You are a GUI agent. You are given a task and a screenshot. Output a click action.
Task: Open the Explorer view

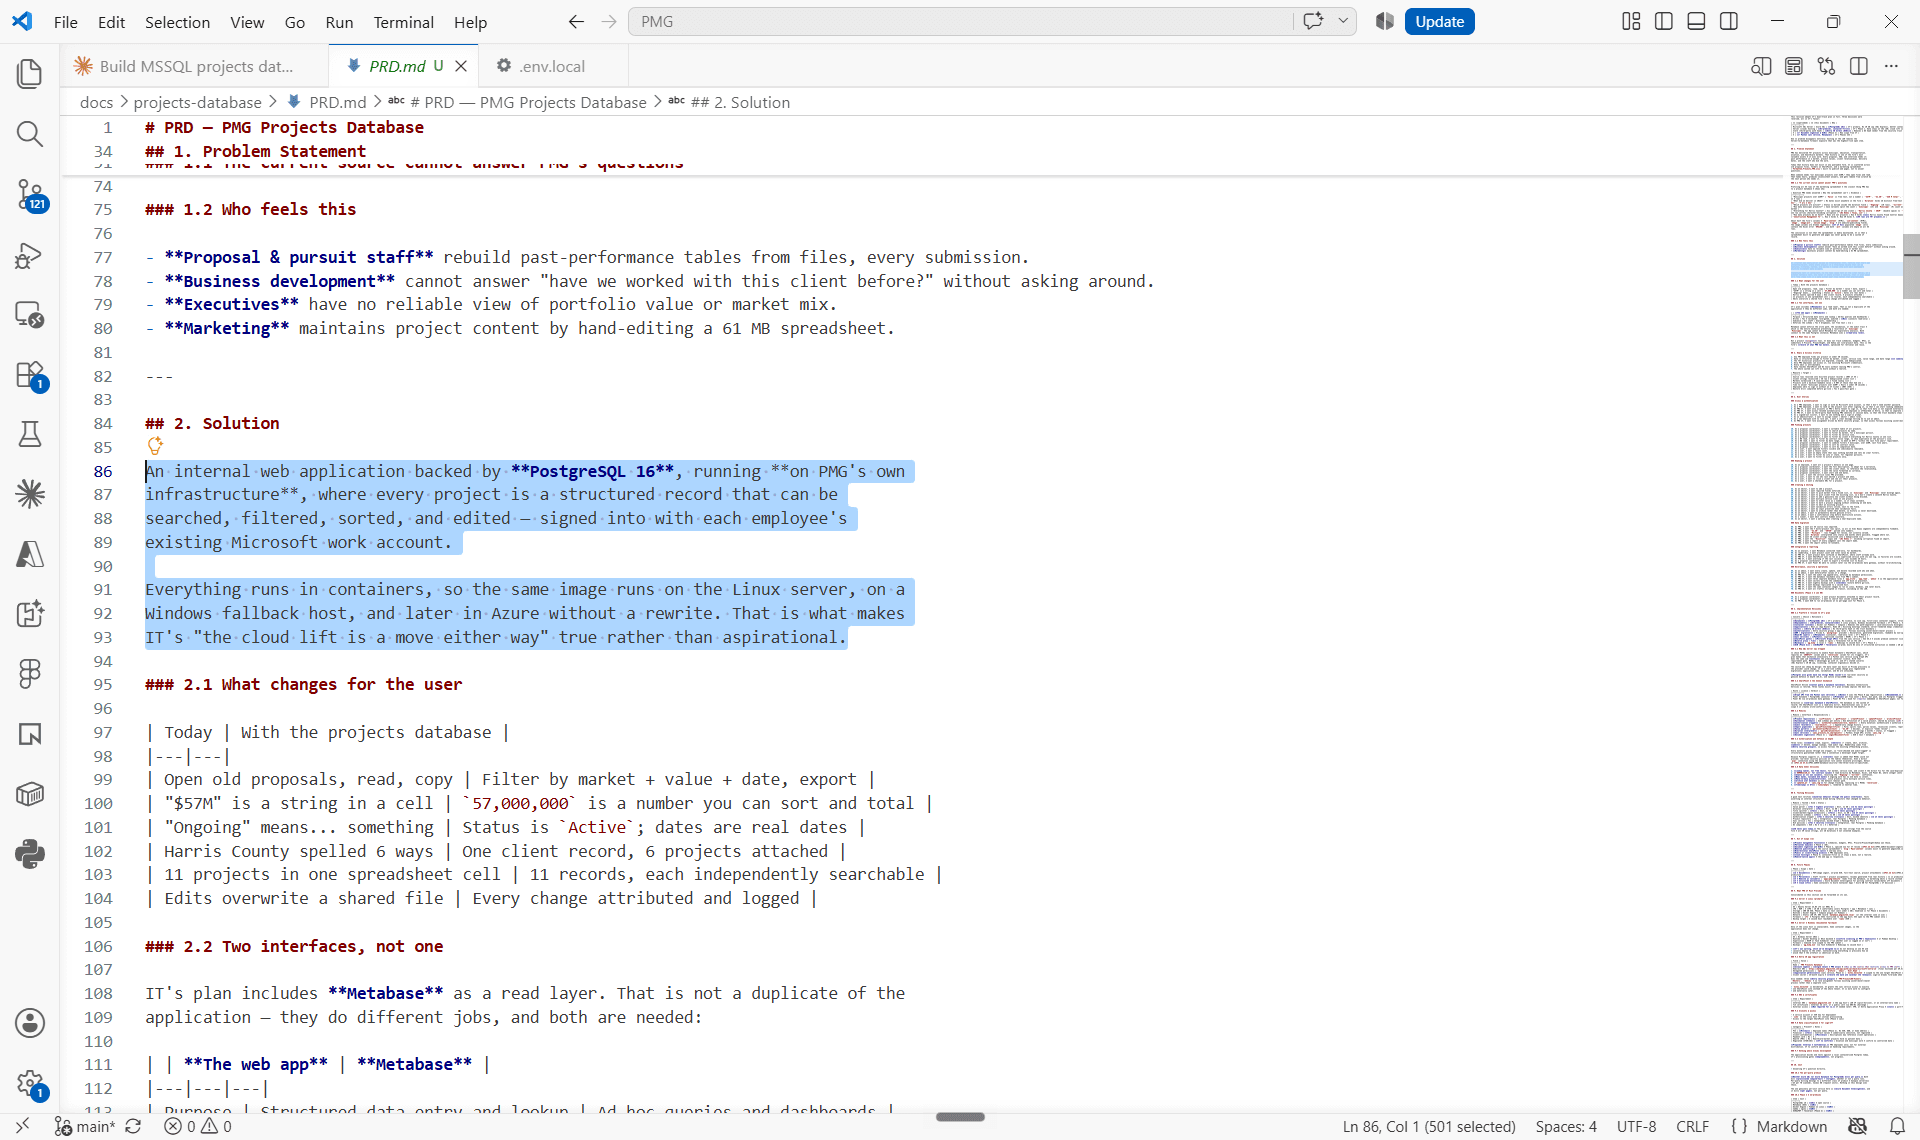point(30,73)
